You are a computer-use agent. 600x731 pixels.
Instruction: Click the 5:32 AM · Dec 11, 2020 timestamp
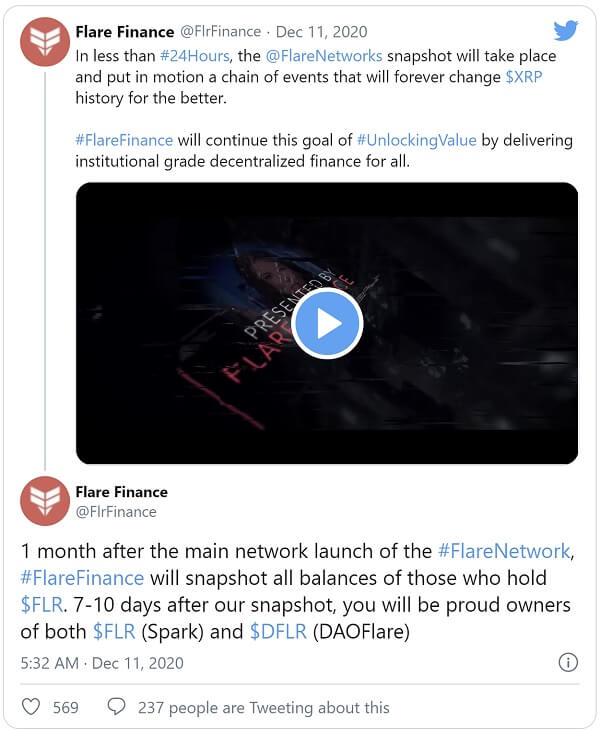point(102,662)
